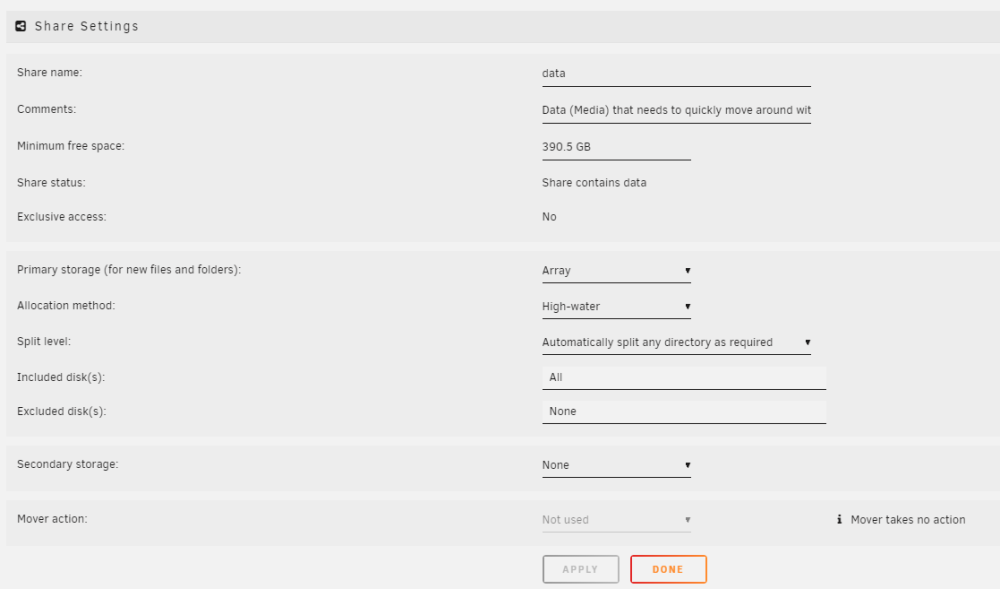Image resolution: width=1000 pixels, height=589 pixels.
Task: Open the Secondary storage dropdown showing None
Action: coord(616,465)
